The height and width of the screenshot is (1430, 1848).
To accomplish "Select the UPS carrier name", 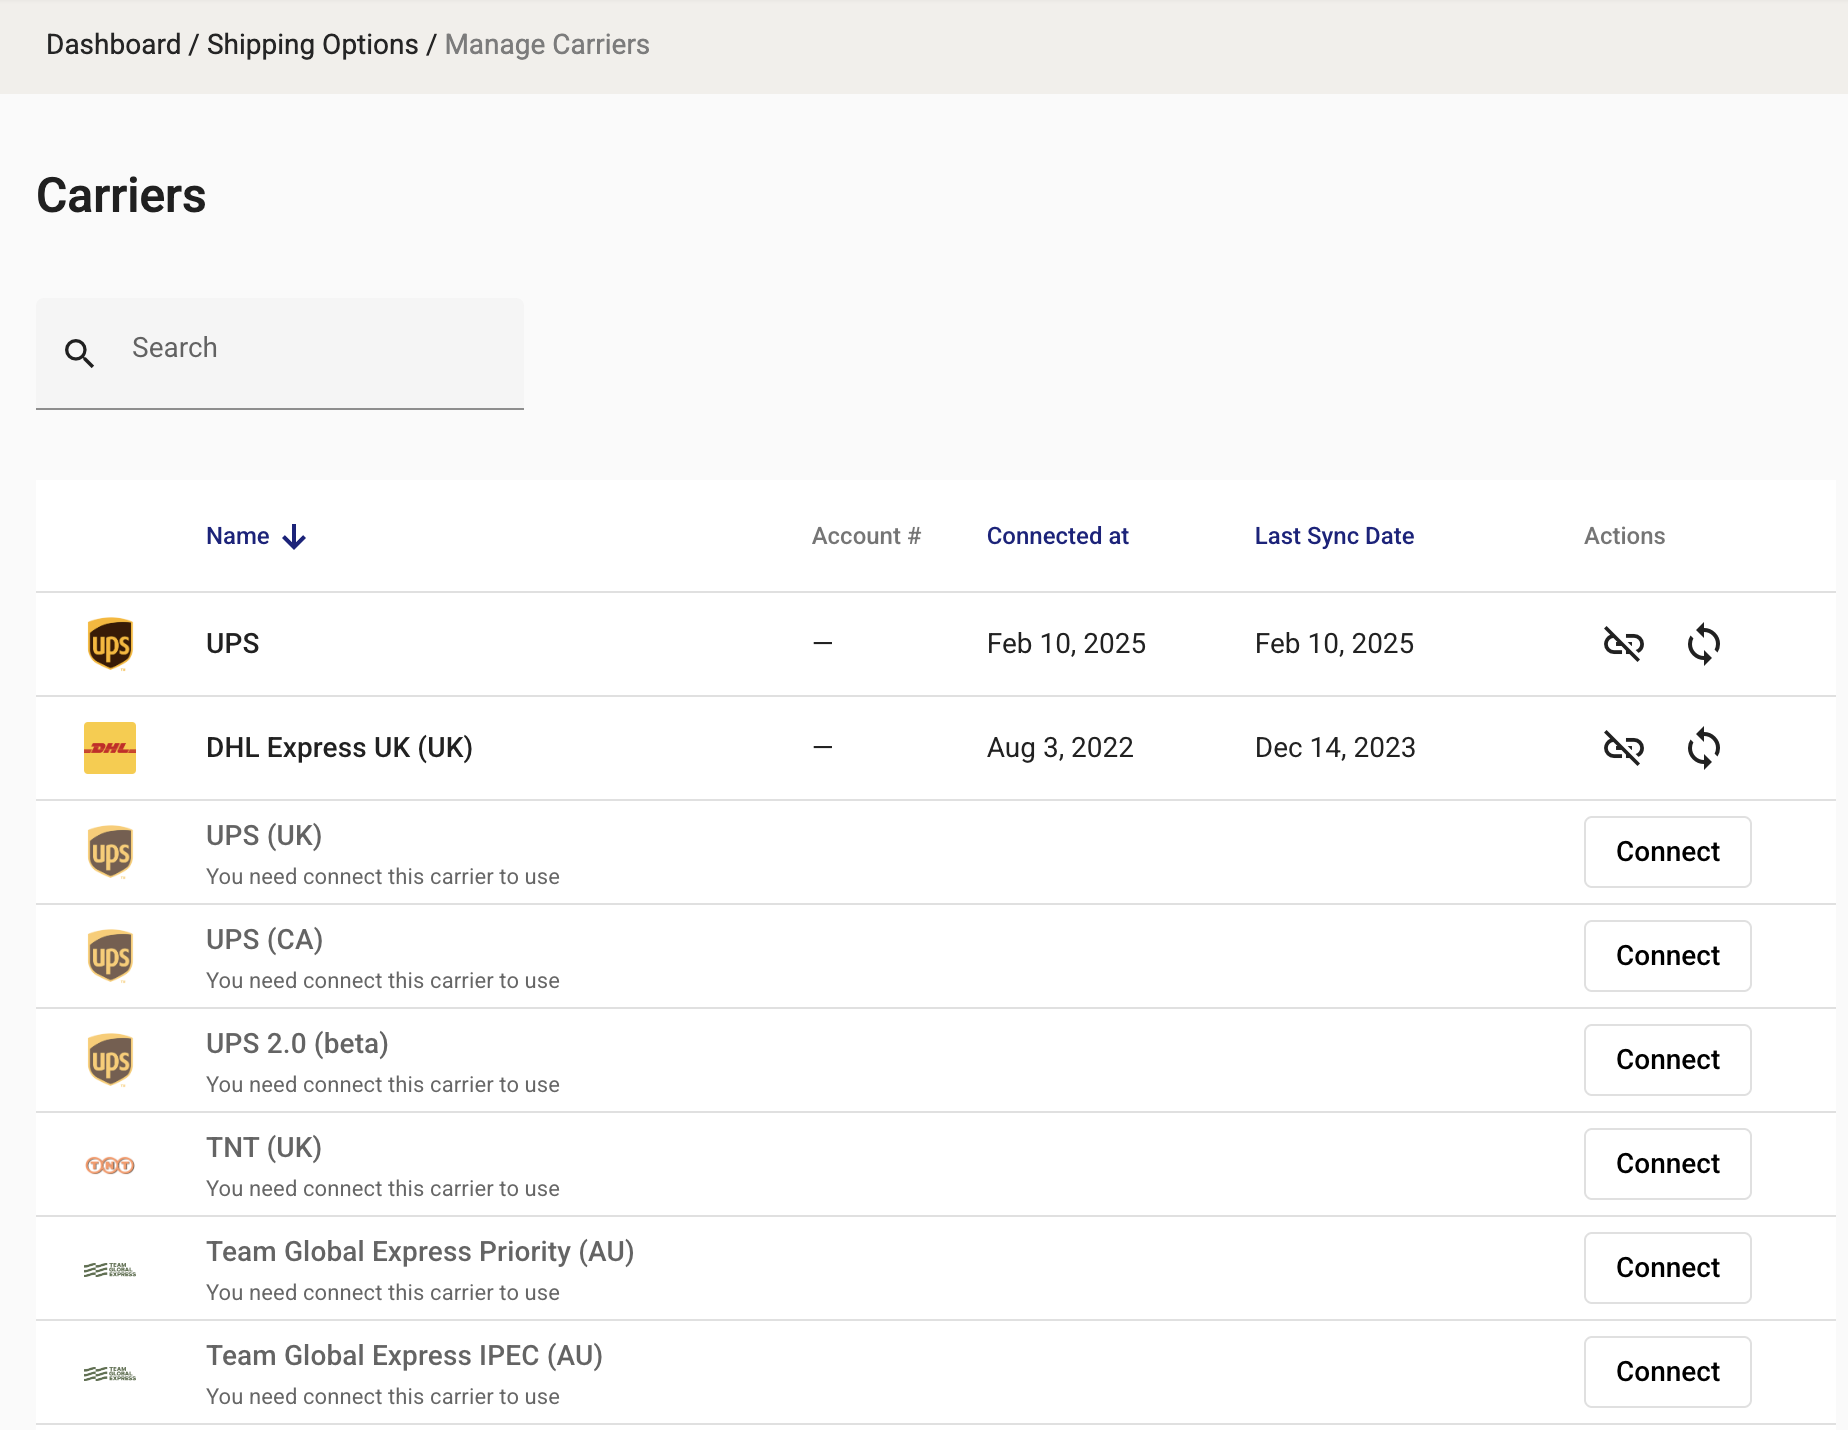I will point(232,644).
